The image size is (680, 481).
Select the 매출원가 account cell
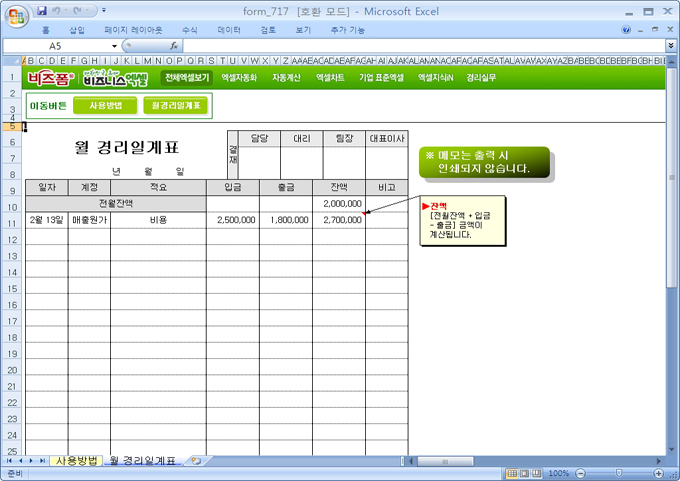tap(89, 220)
